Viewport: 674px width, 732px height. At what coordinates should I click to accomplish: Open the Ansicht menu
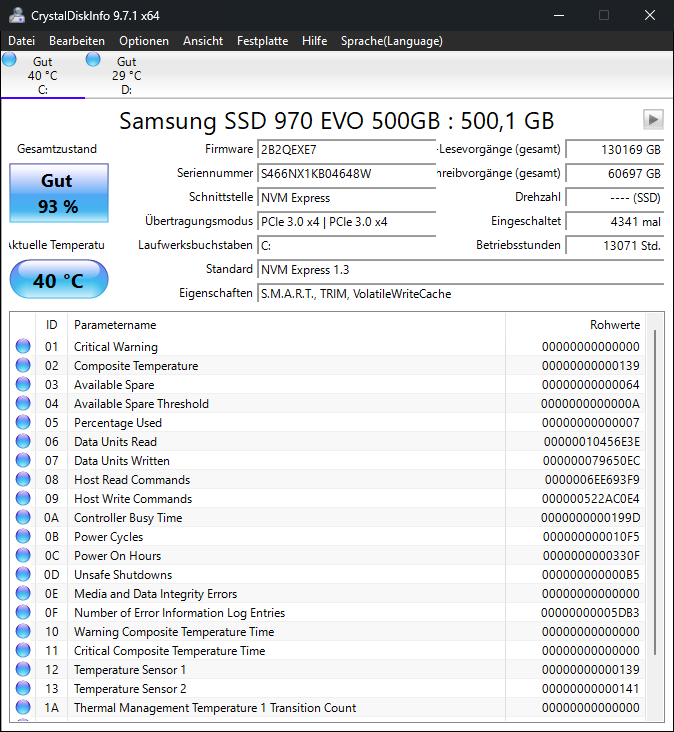pos(203,41)
